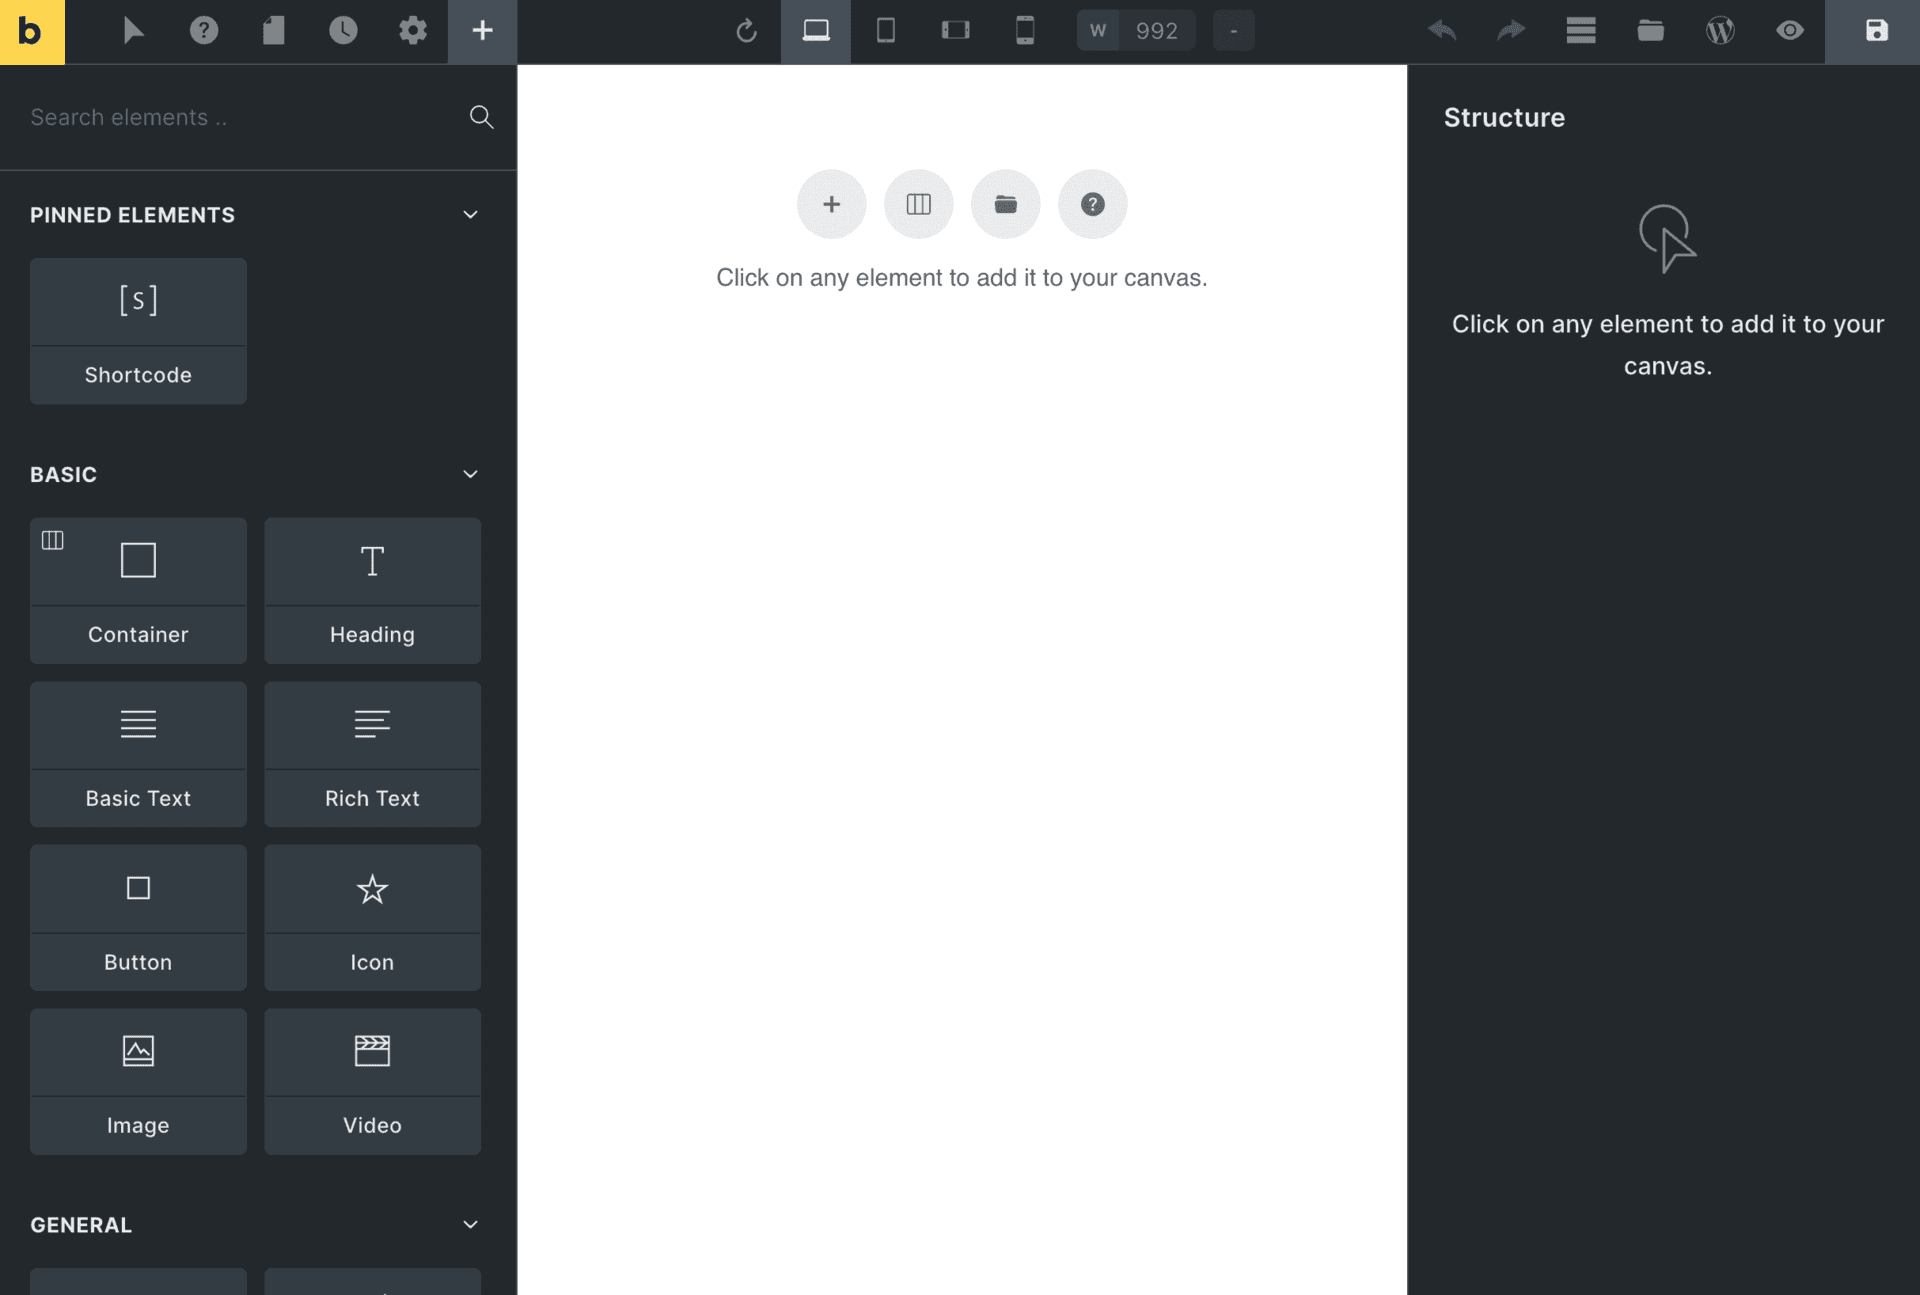Collapse the Basic section chevron
This screenshot has height=1295, width=1920.
(470, 474)
